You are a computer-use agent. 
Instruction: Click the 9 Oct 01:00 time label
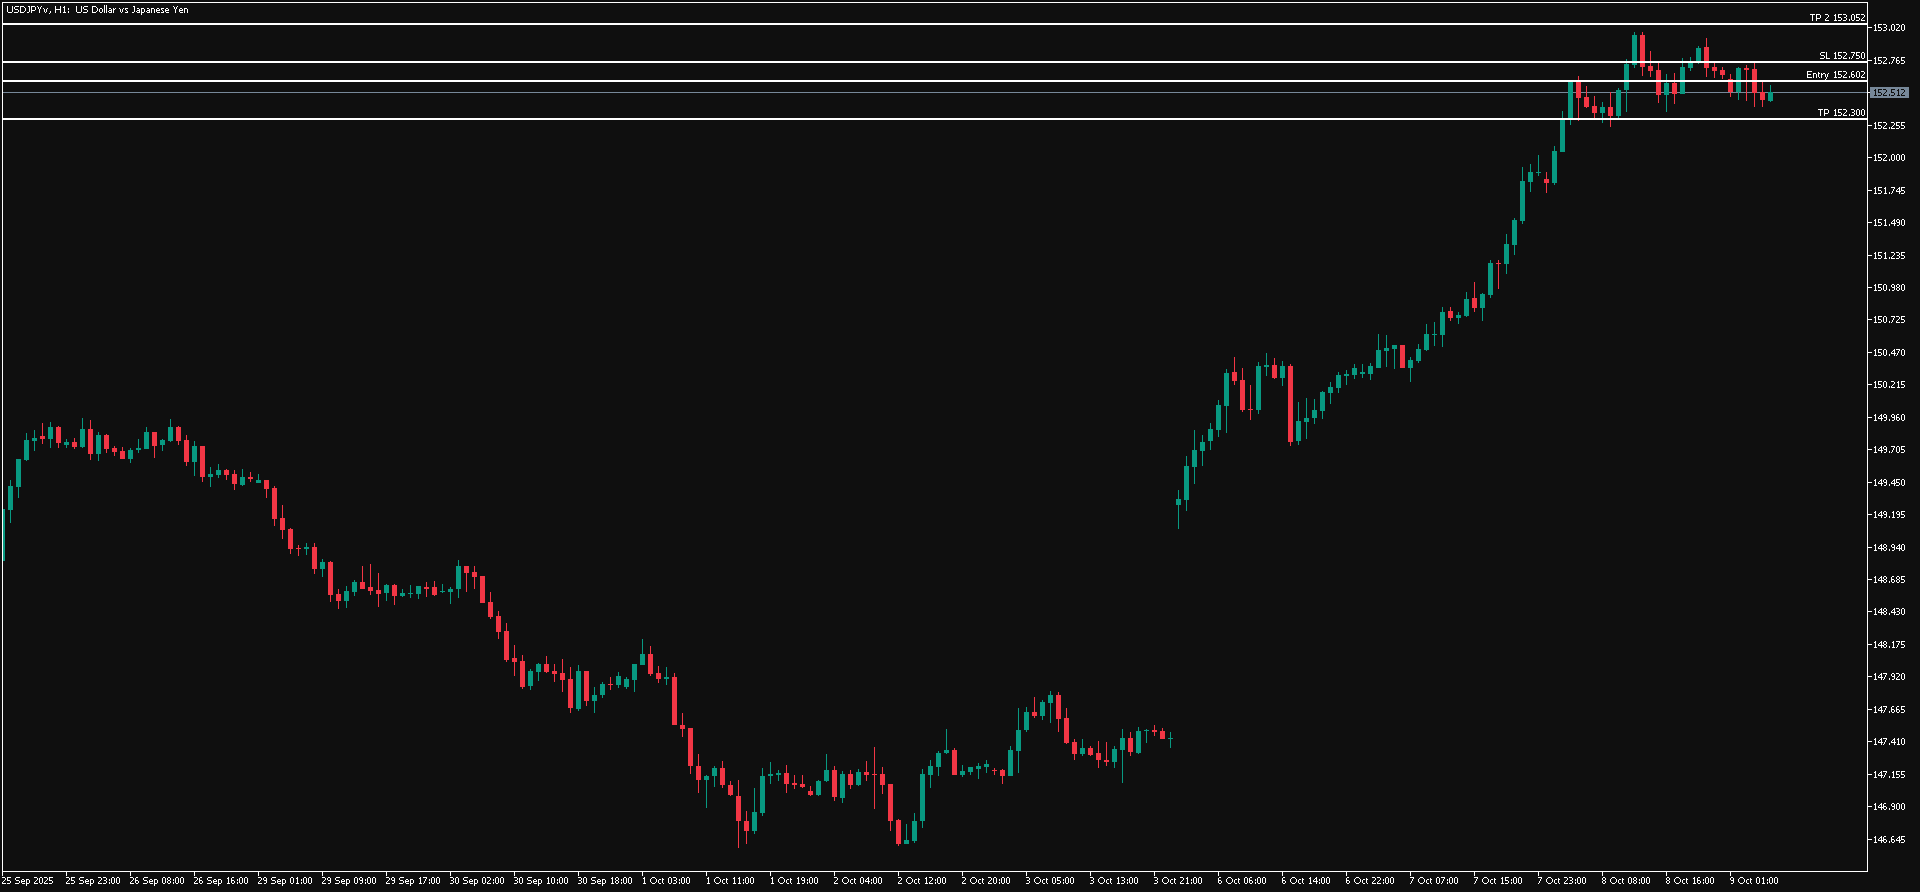pos(1754,881)
